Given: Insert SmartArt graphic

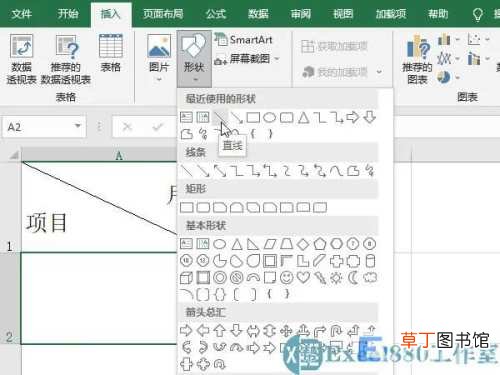Looking at the screenshot, I should [243, 40].
